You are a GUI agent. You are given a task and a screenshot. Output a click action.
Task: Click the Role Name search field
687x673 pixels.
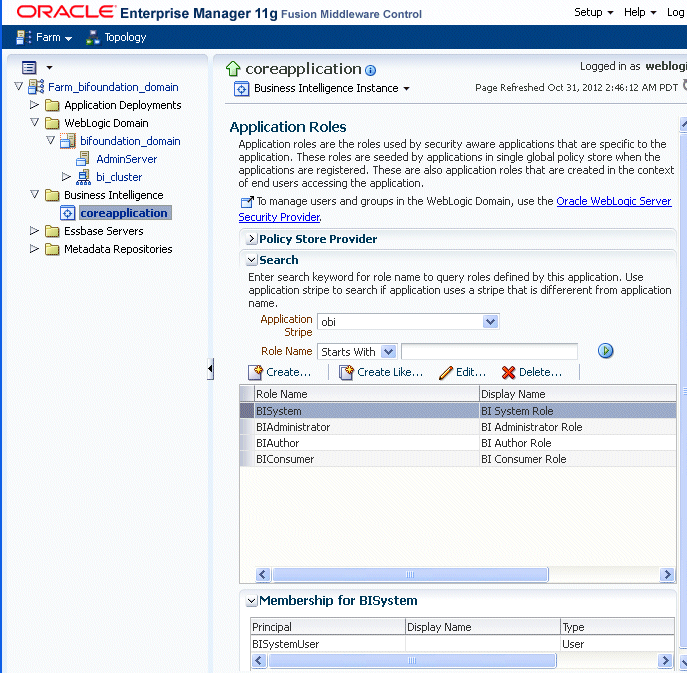tap(489, 351)
